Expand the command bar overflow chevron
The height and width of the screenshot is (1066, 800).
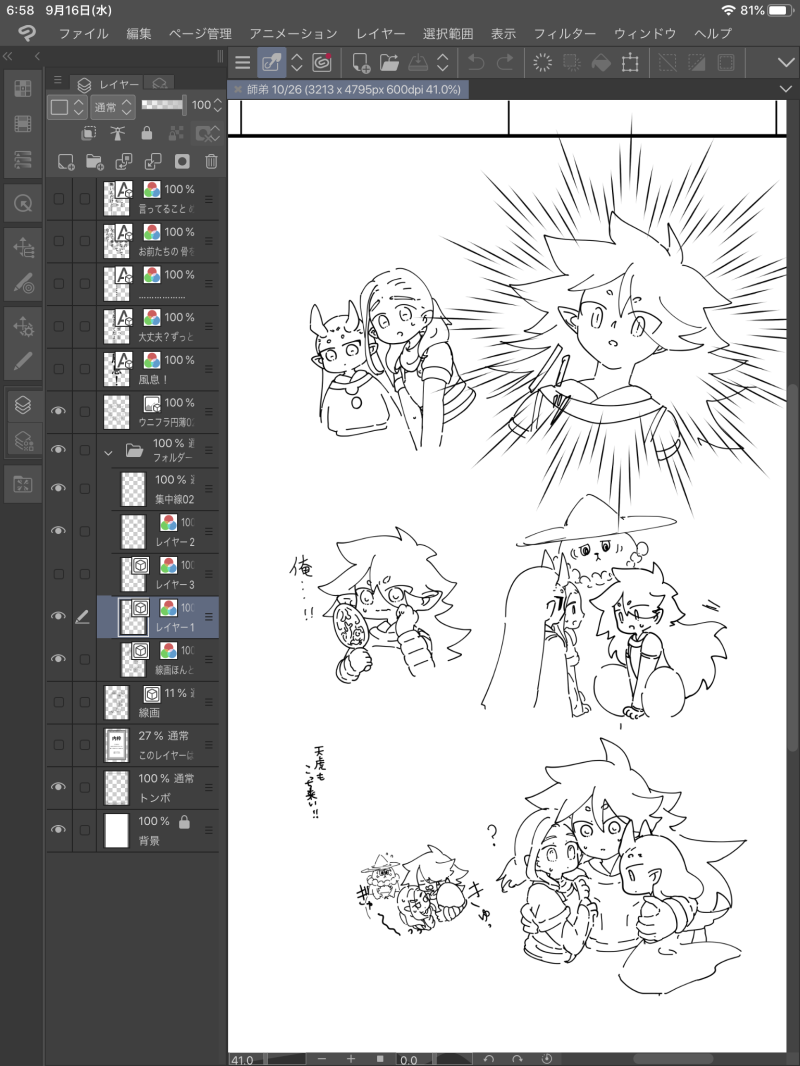786,63
